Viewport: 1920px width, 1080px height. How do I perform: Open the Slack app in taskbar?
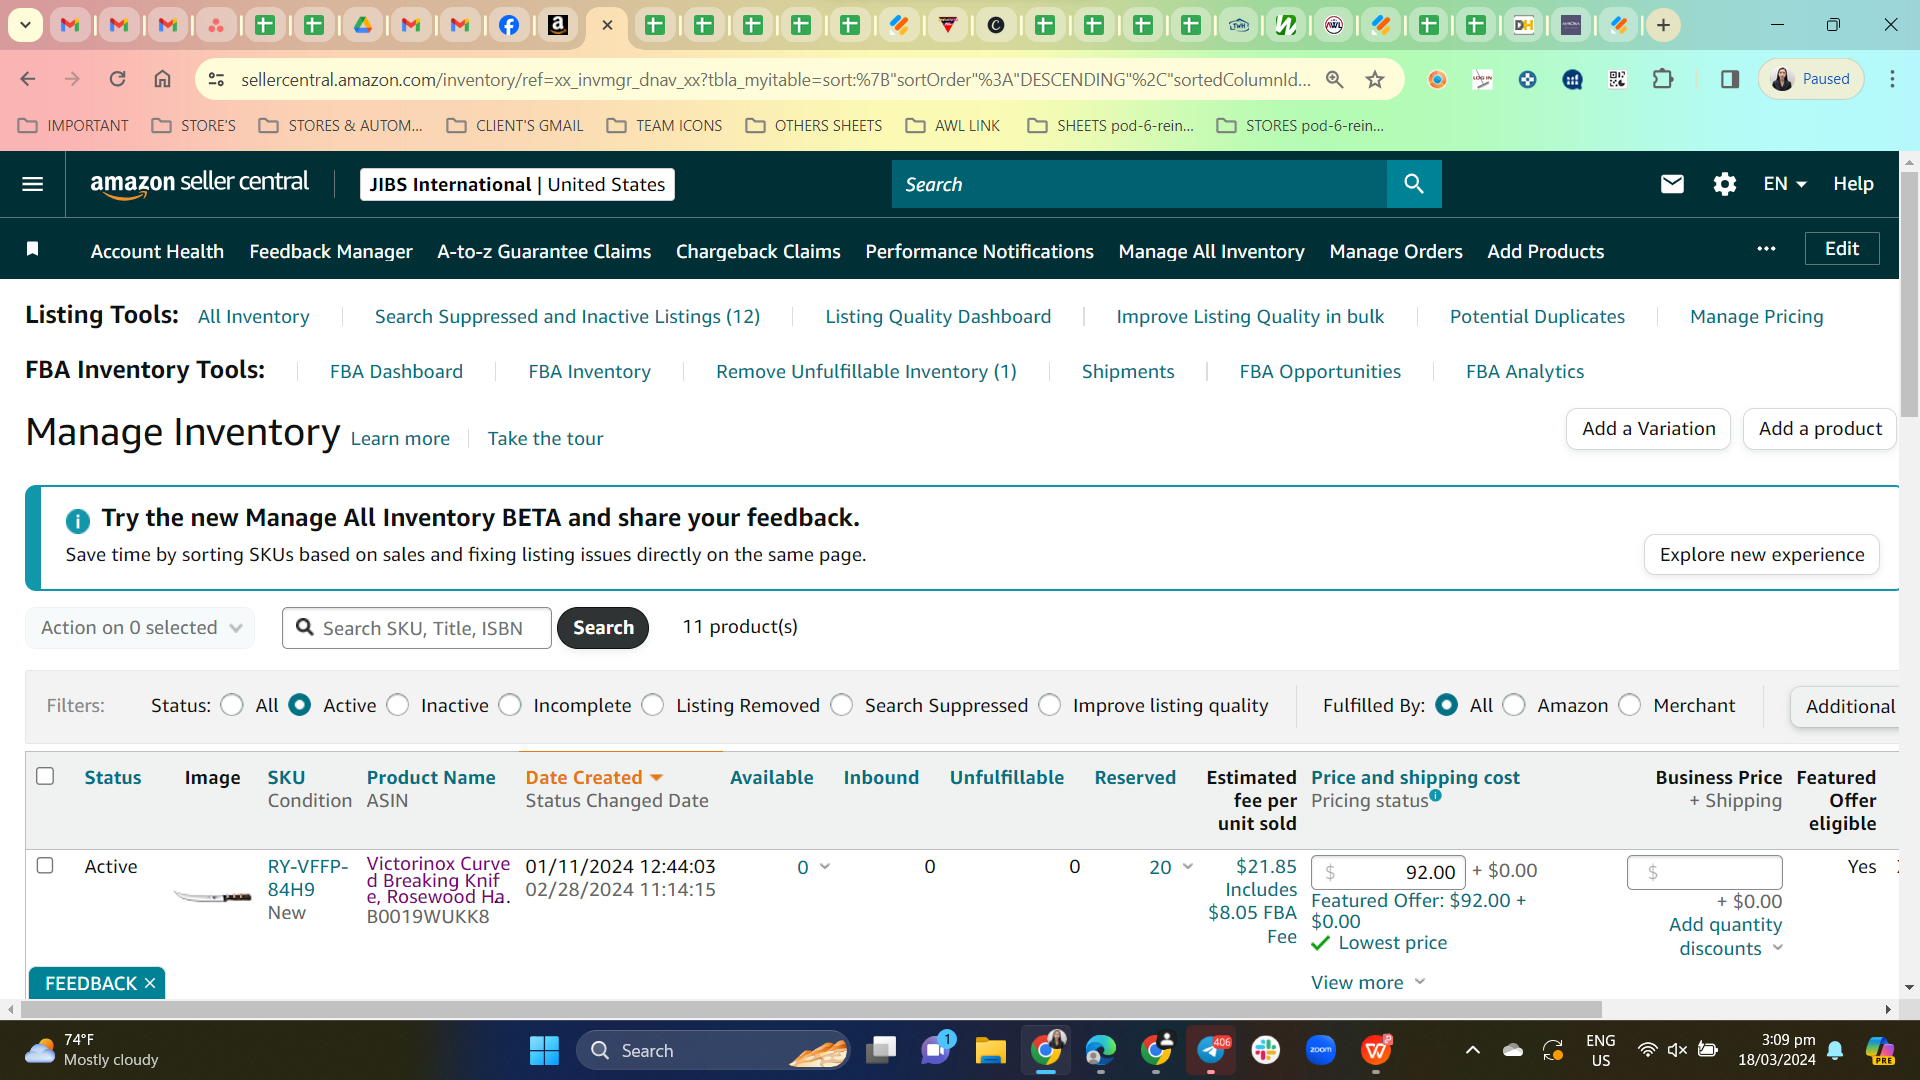[x=1266, y=1050]
